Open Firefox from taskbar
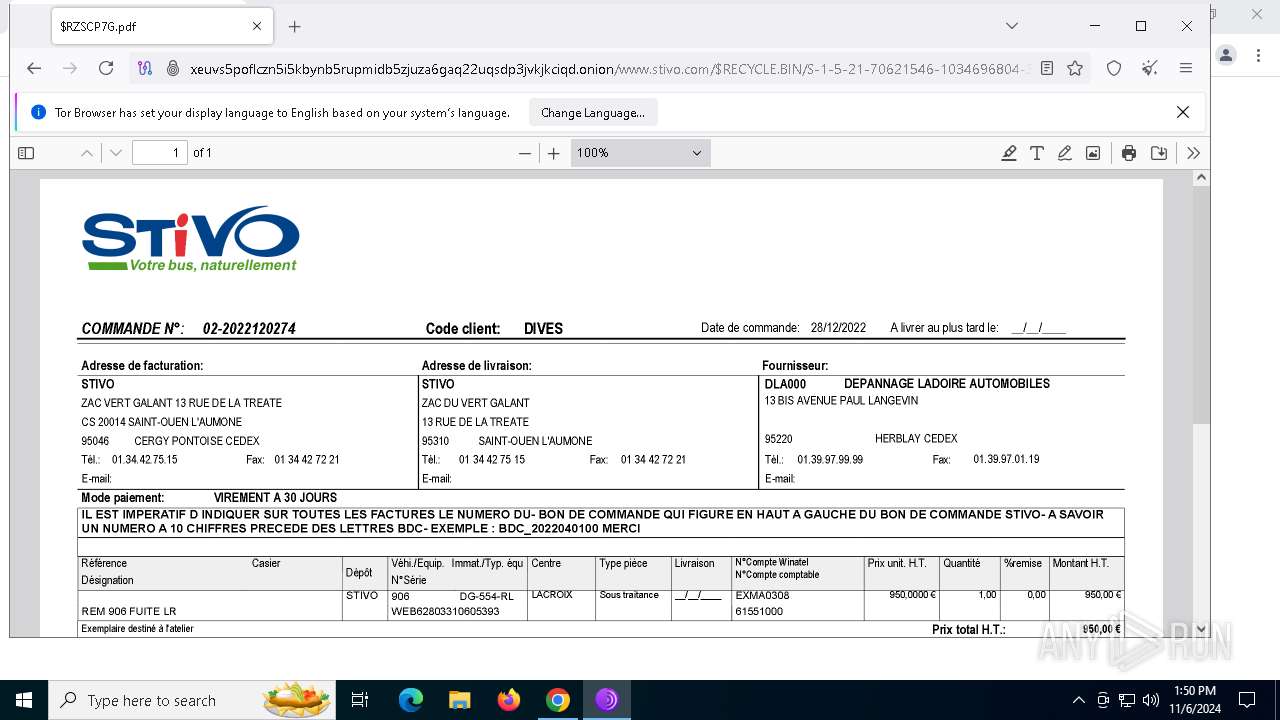Viewport: 1280px width, 720px height. [509, 700]
